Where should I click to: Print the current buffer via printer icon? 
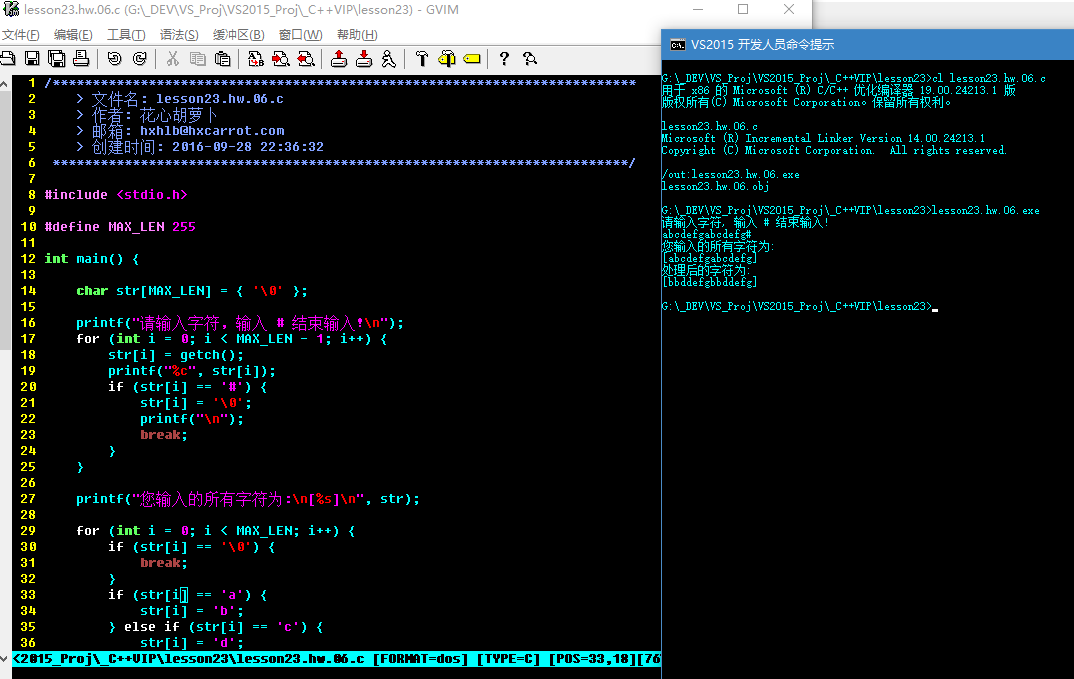81,59
